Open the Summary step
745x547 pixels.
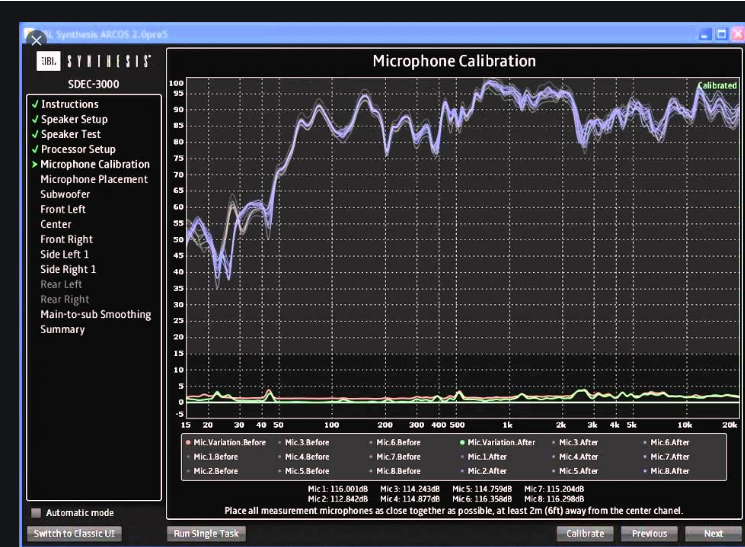tap(62, 329)
